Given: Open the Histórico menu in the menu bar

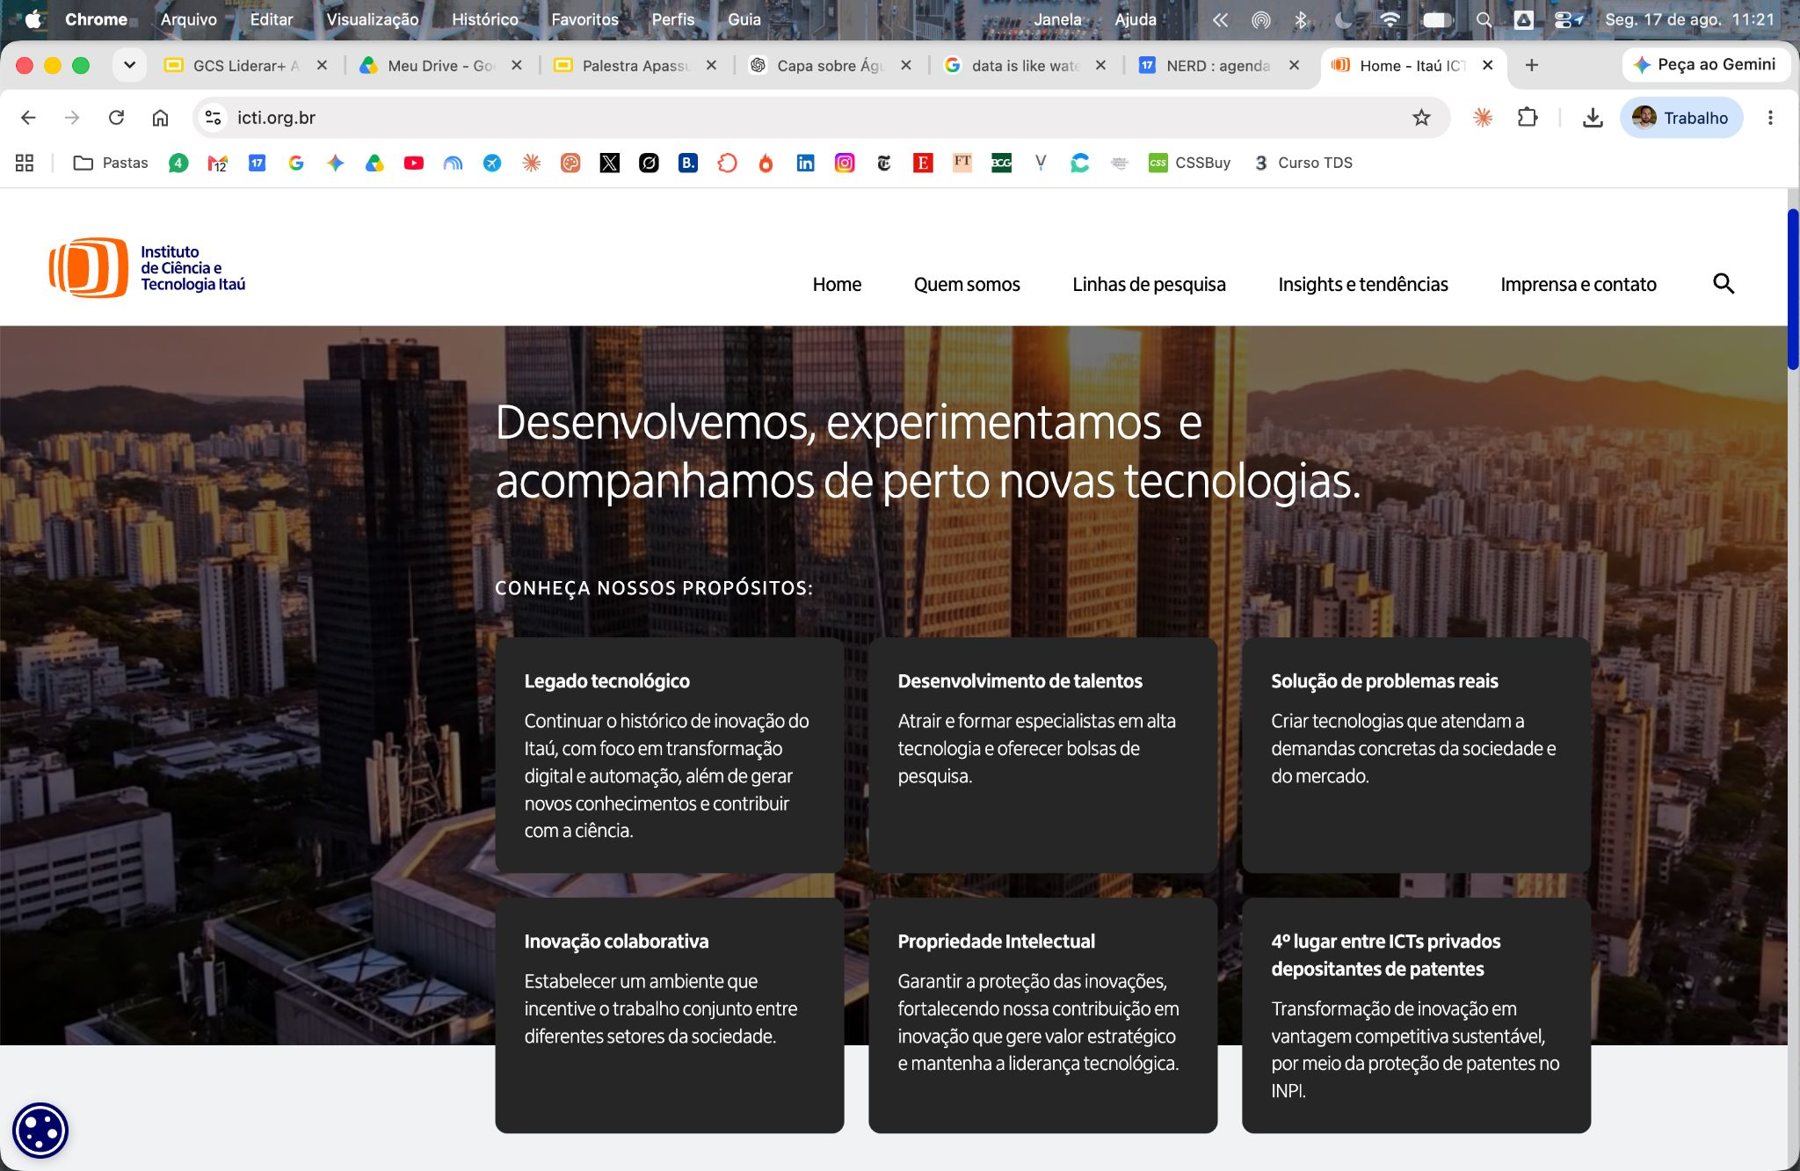Looking at the screenshot, I should (x=485, y=19).
